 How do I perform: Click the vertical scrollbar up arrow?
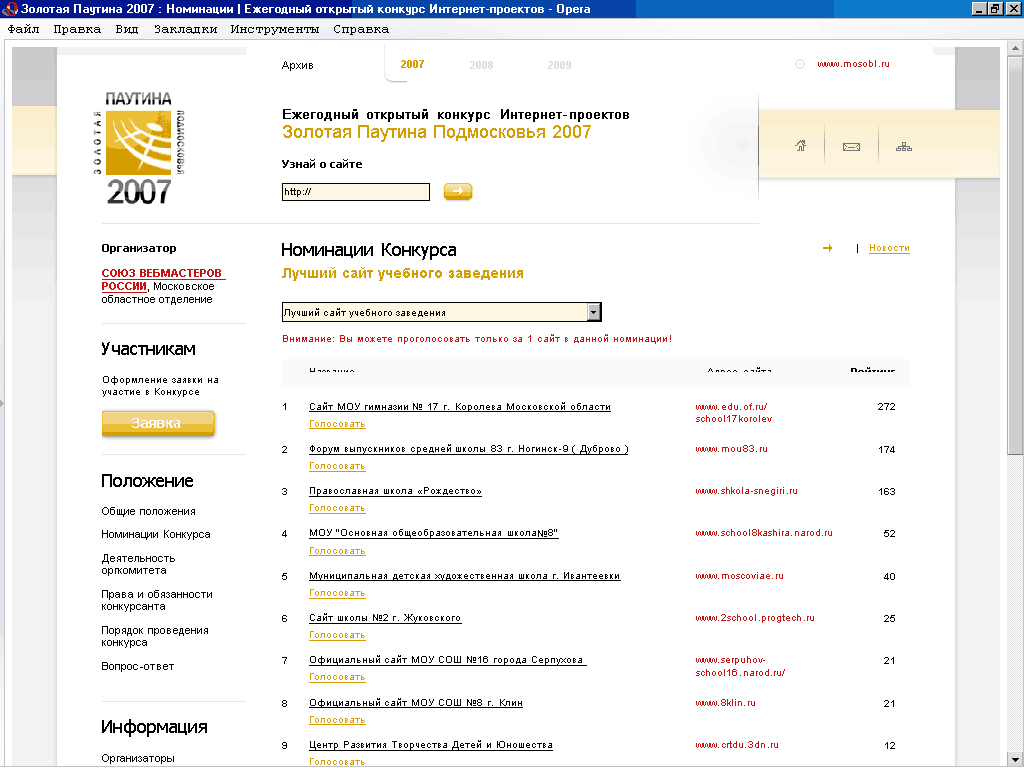point(1016,47)
